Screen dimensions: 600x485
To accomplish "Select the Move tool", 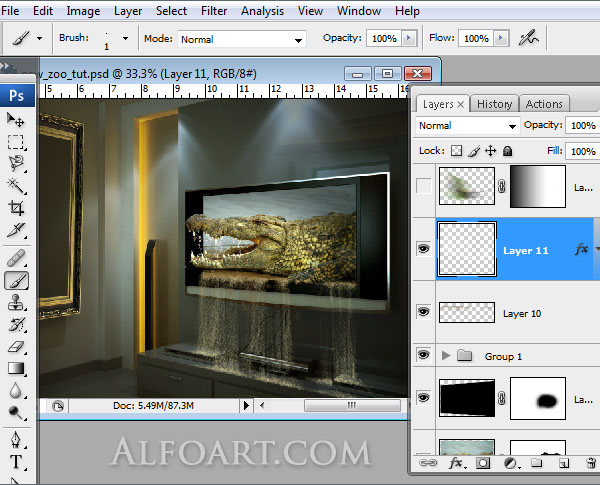I will (15, 120).
